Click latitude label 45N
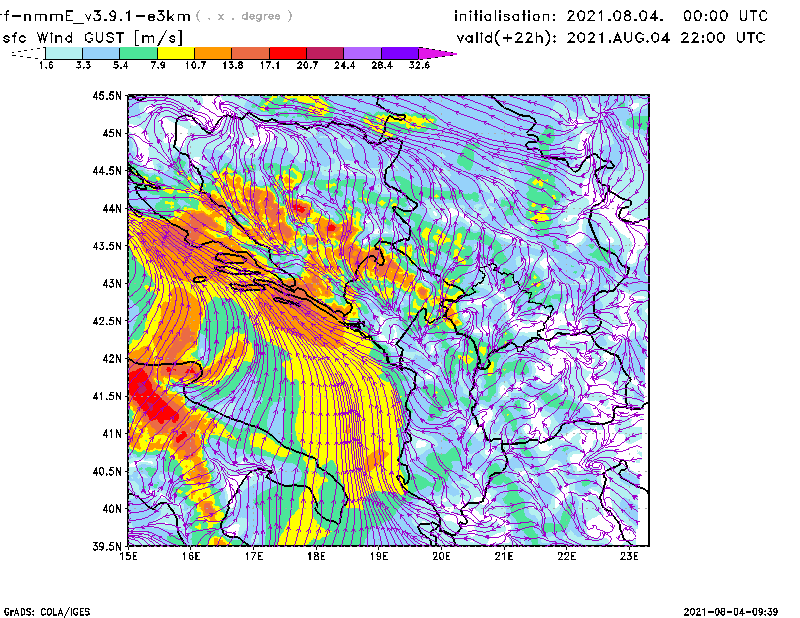 [112, 133]
